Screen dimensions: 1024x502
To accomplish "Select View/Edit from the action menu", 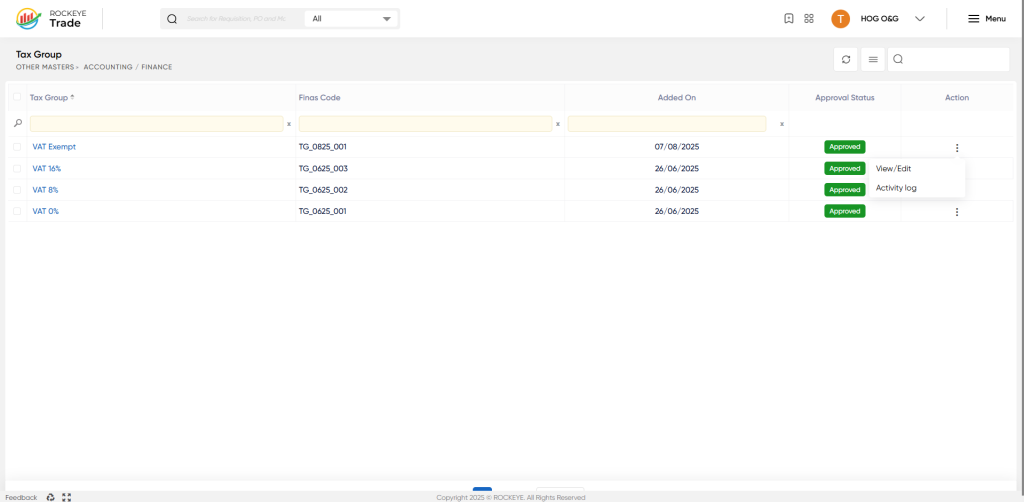I will tap(893, 168).
